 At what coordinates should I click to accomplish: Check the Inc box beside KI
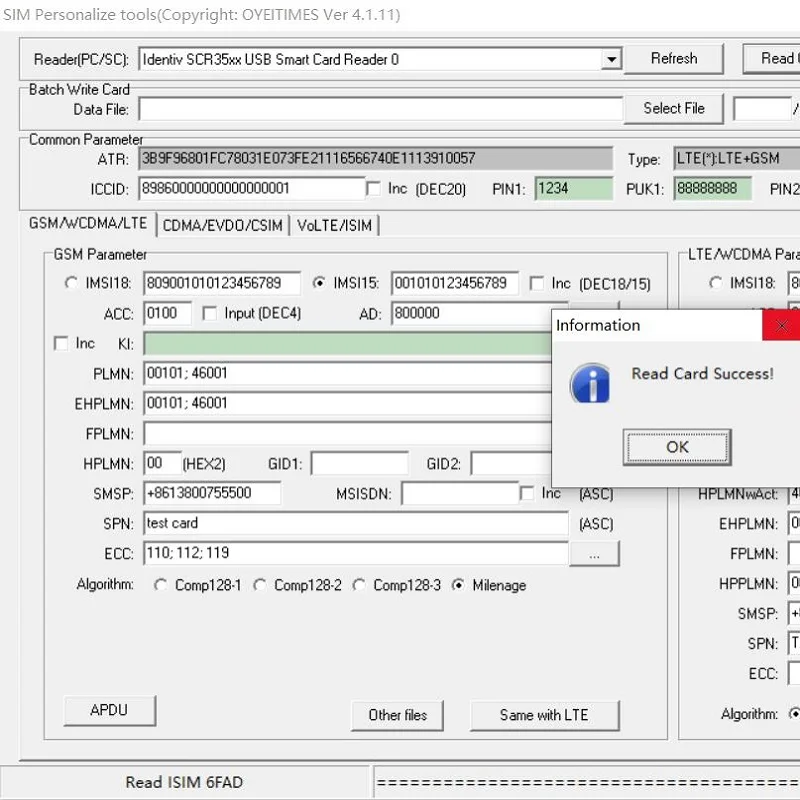(61, 343)
